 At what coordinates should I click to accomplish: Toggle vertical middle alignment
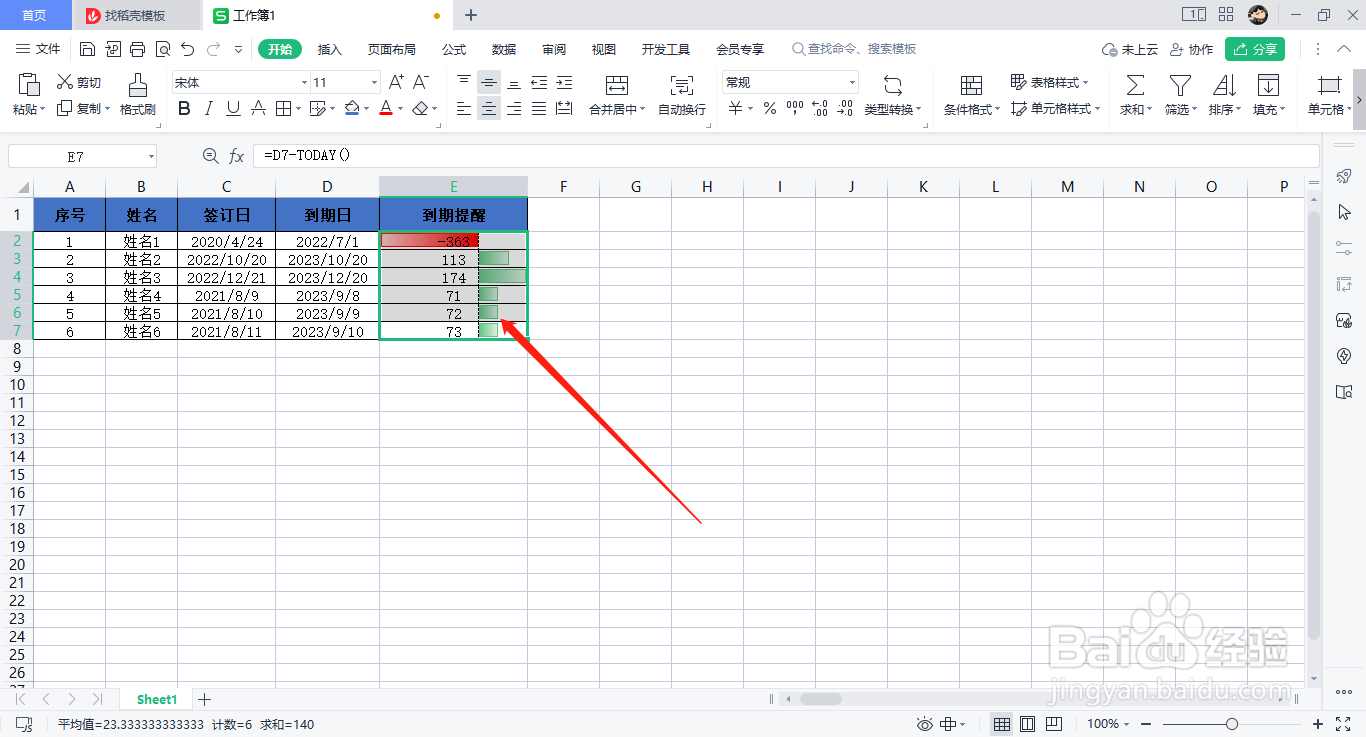(489, 82)
